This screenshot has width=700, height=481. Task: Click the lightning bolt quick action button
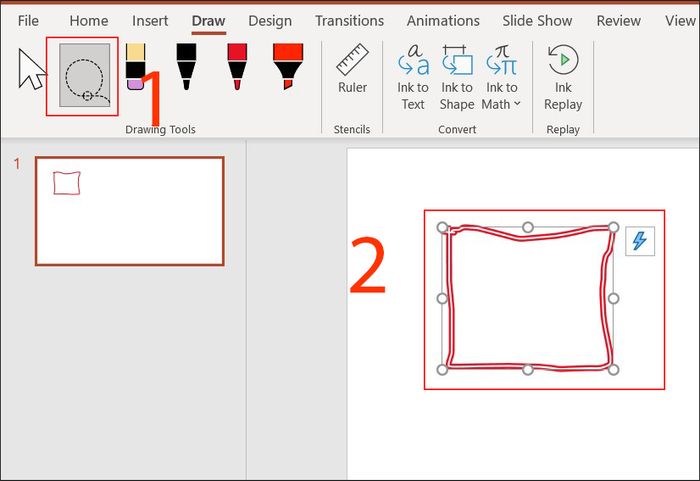[640, 241]
